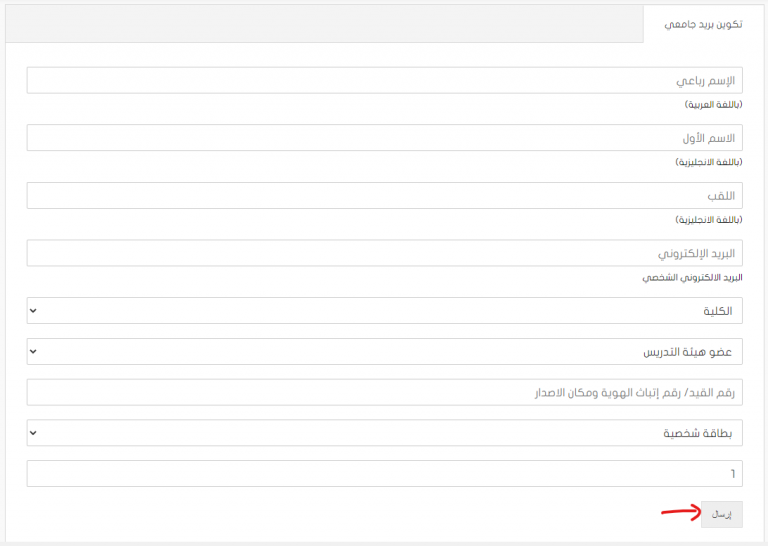
Task: Open the "تكوين بريد جامعي" tab
Action: pos(705,24)
